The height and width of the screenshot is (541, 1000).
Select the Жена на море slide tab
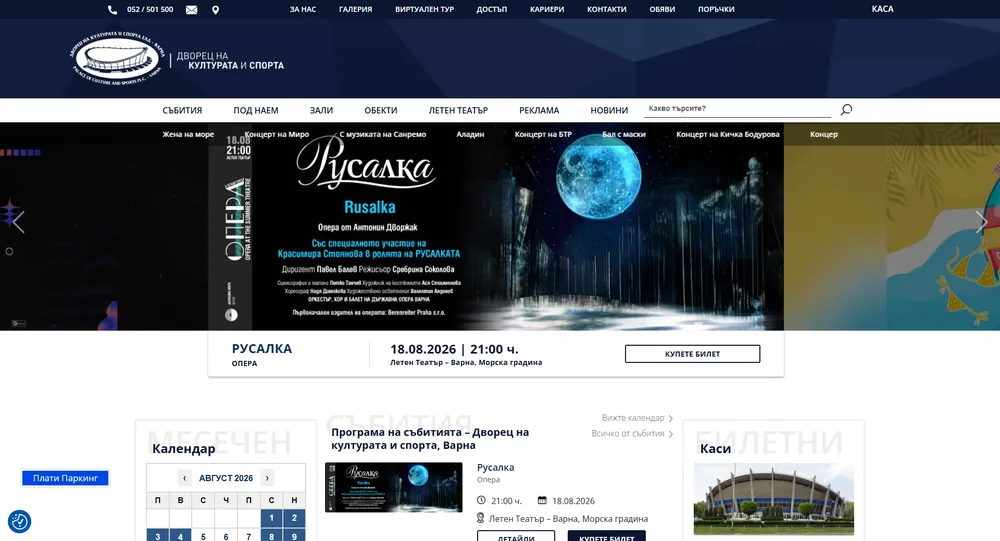coord(188,135)
